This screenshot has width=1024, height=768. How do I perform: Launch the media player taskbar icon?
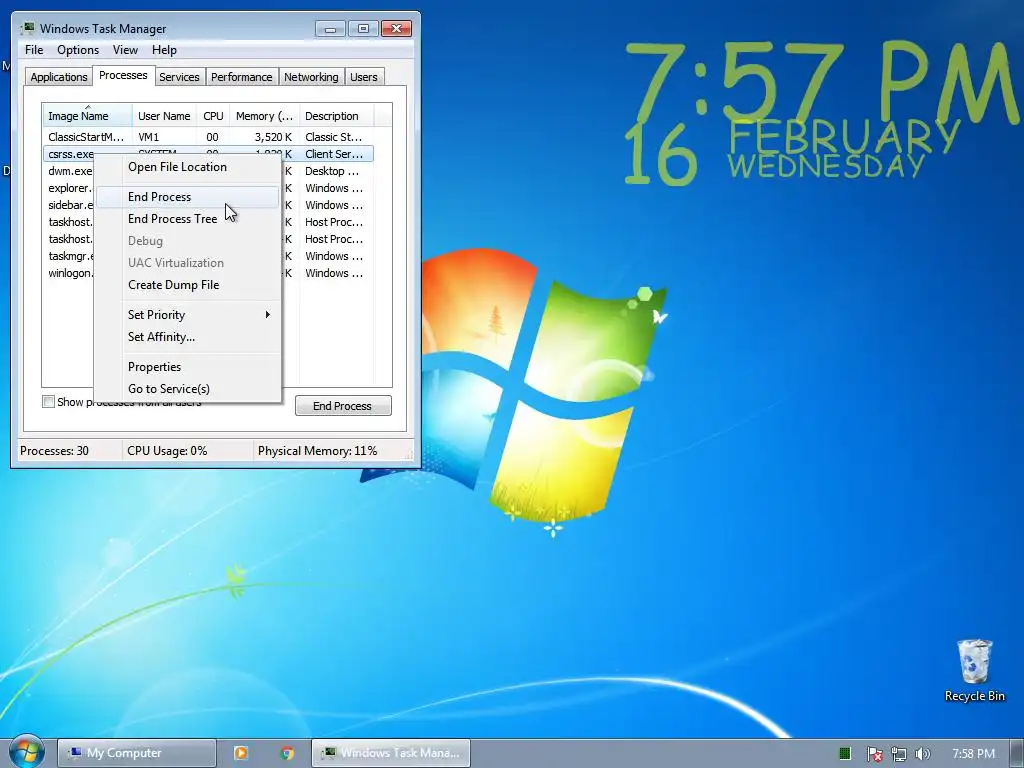click(x=240, y=753)
